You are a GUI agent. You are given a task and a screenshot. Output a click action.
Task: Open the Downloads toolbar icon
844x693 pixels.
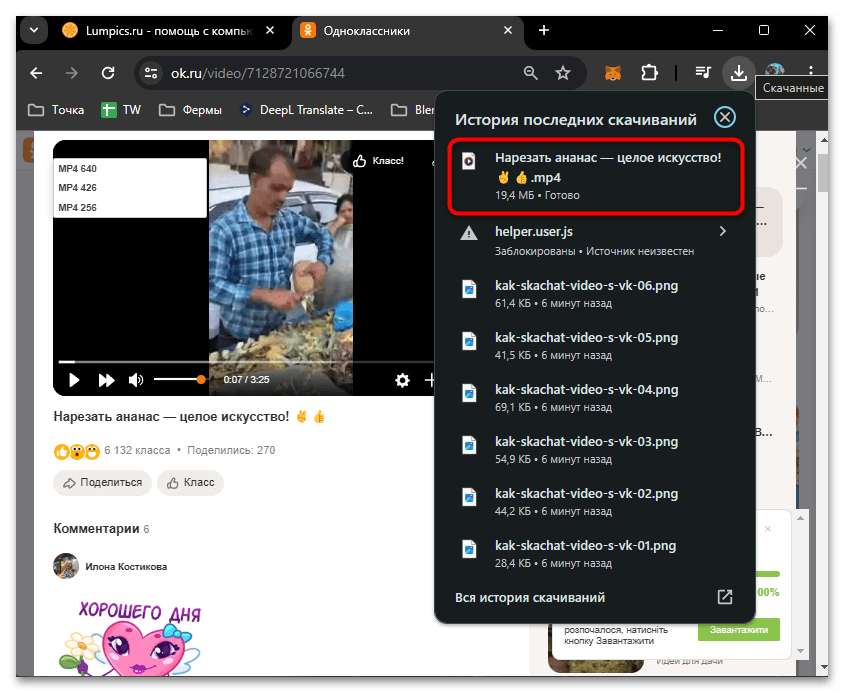tap(739, 72)
